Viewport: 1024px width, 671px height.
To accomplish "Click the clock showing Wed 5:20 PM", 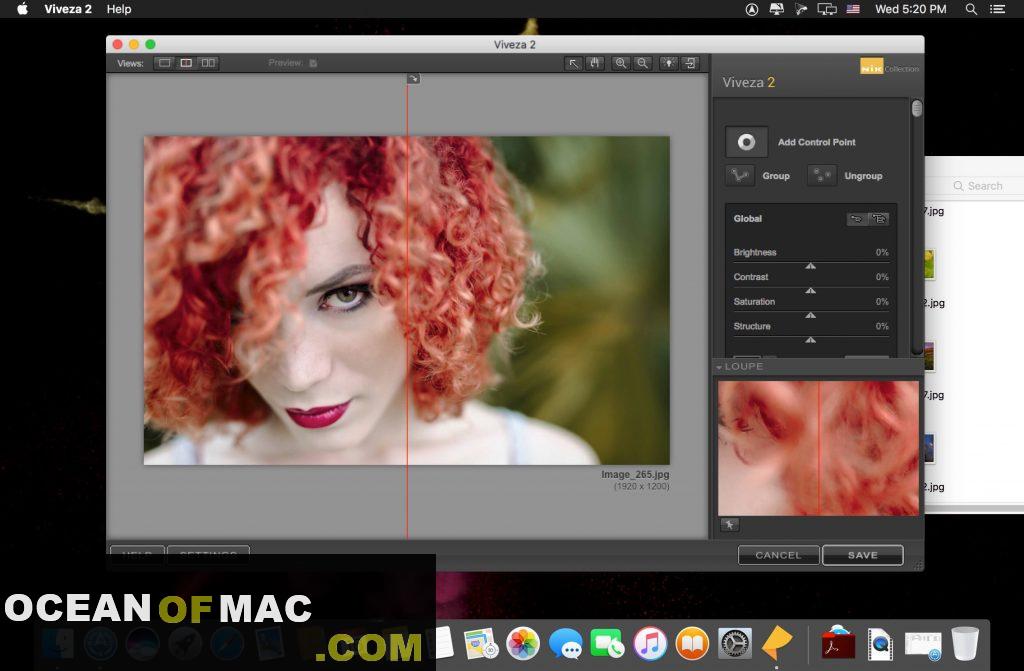I will coord(910,9).
